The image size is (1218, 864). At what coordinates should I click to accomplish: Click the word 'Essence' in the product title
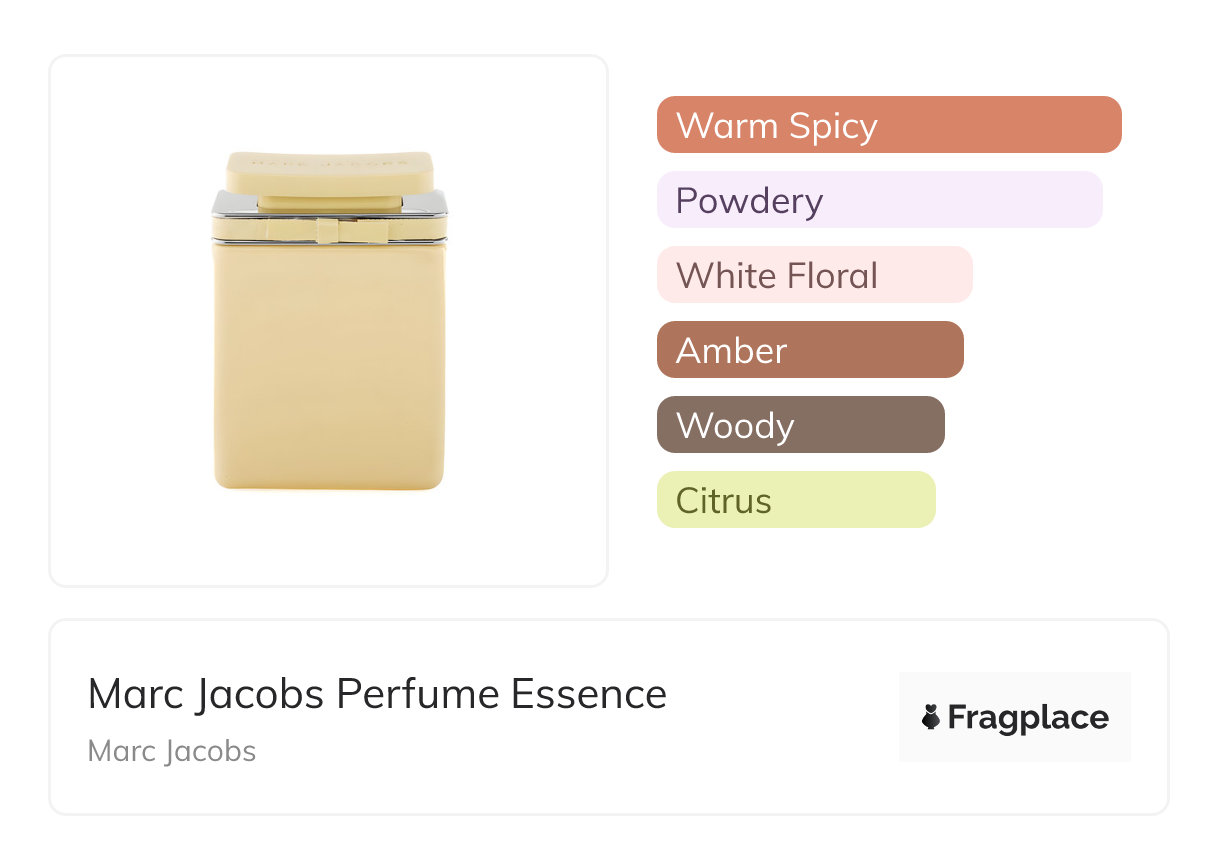pos(589,694)
